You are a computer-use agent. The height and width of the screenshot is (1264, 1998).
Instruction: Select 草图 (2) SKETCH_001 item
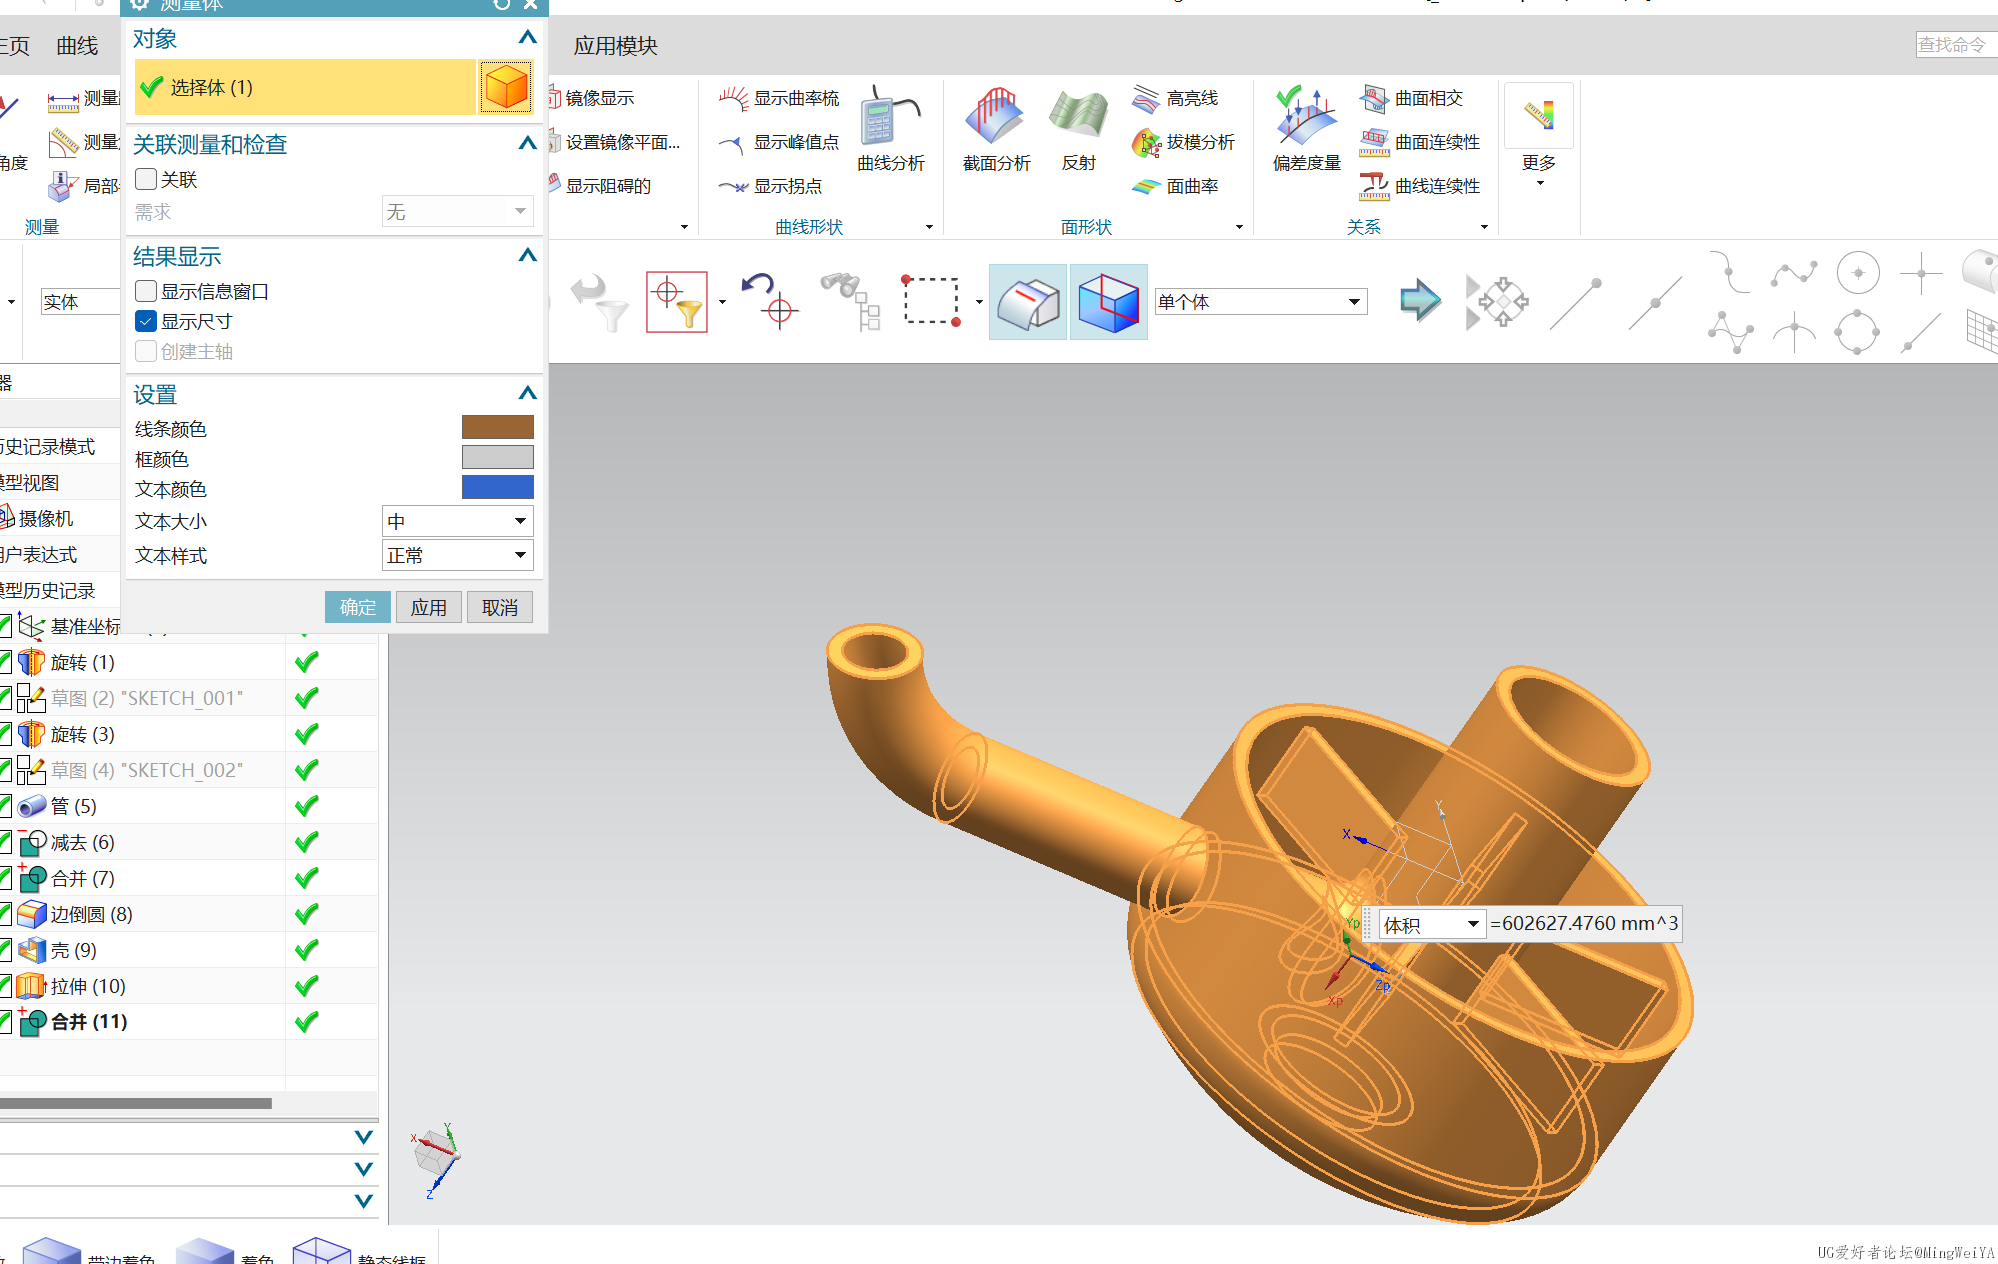click(x=146, y=698)
